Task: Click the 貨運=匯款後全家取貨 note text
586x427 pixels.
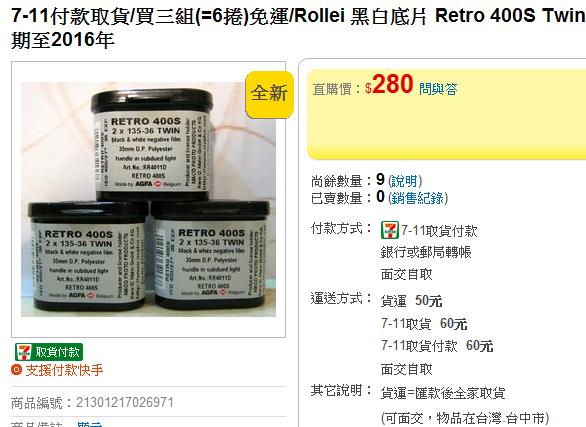Action: point(443,393)
